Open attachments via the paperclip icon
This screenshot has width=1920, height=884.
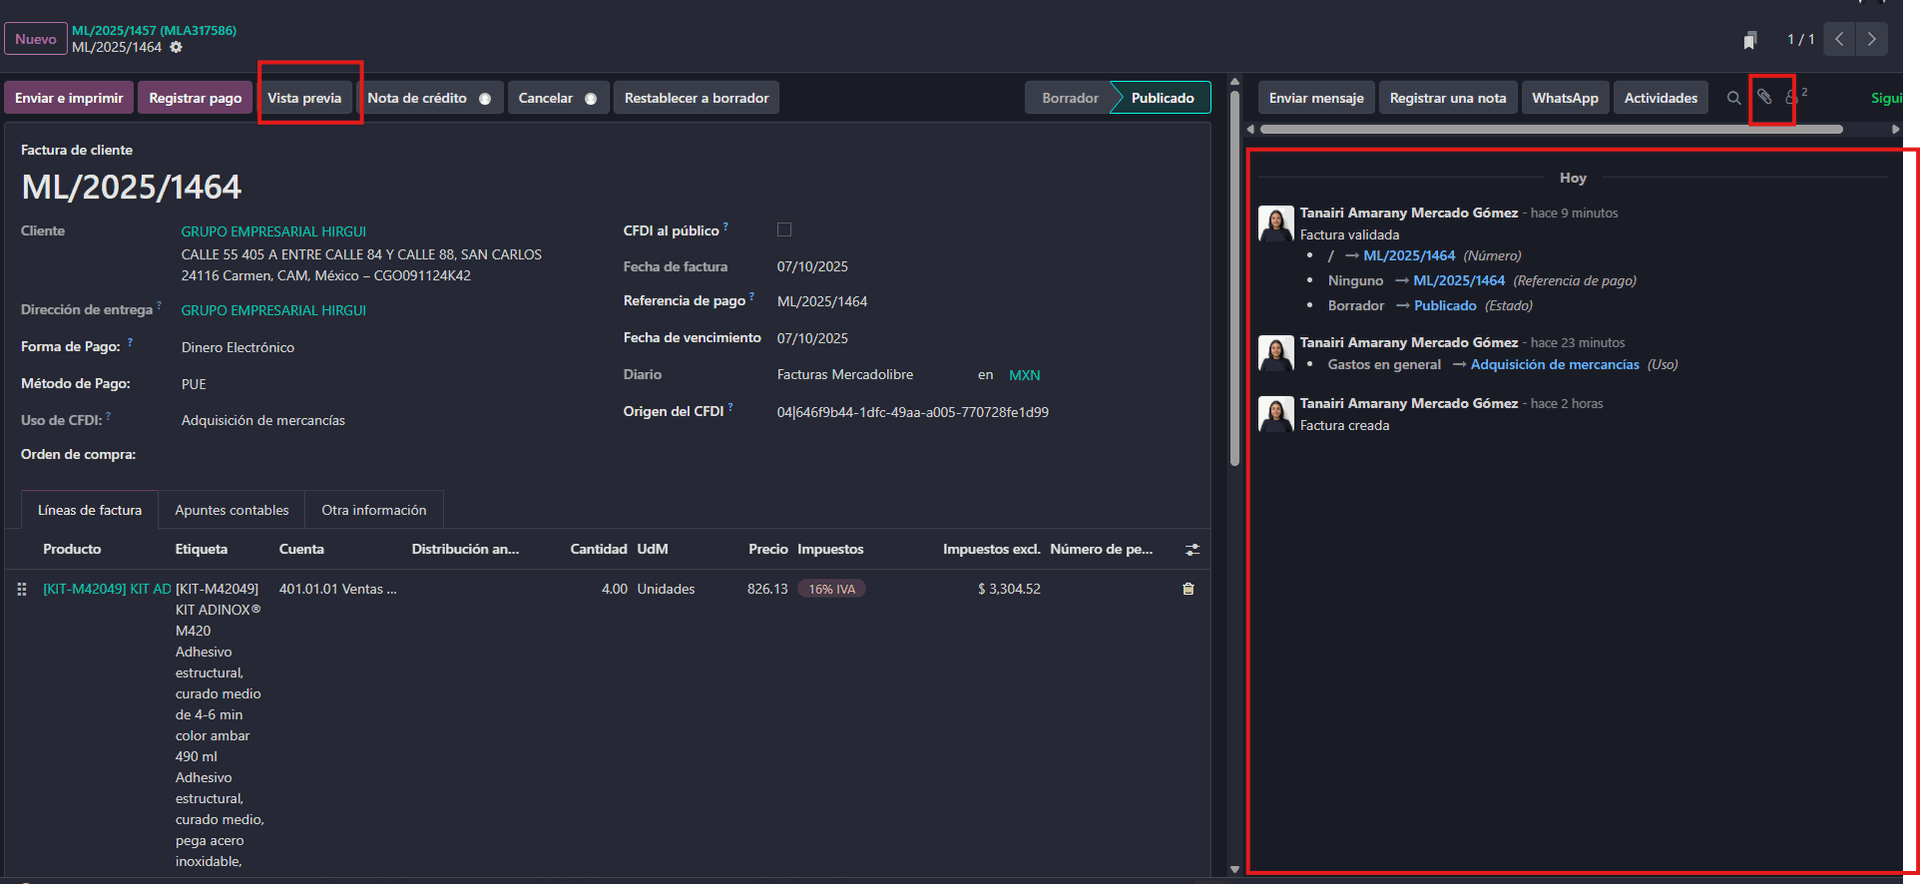pos(1765,97)
